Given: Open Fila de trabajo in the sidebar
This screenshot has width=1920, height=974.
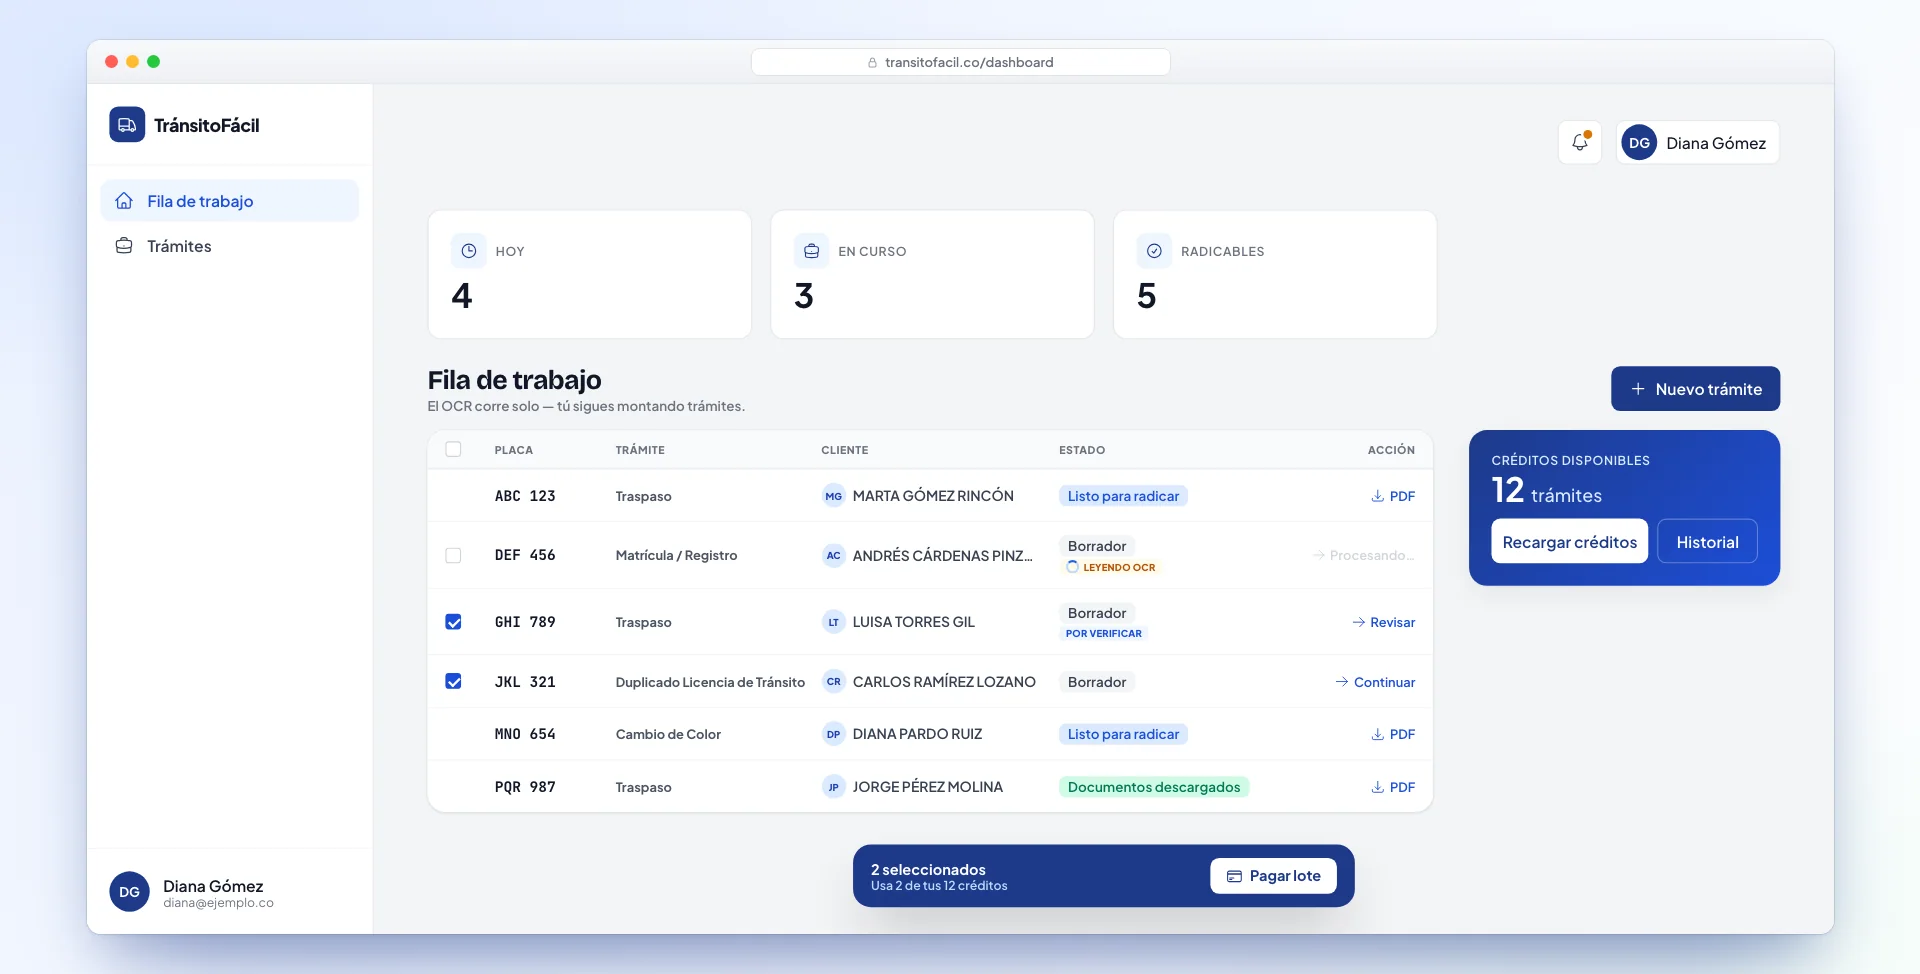Looking at the screenshot, I should click(x=230, y=201).
